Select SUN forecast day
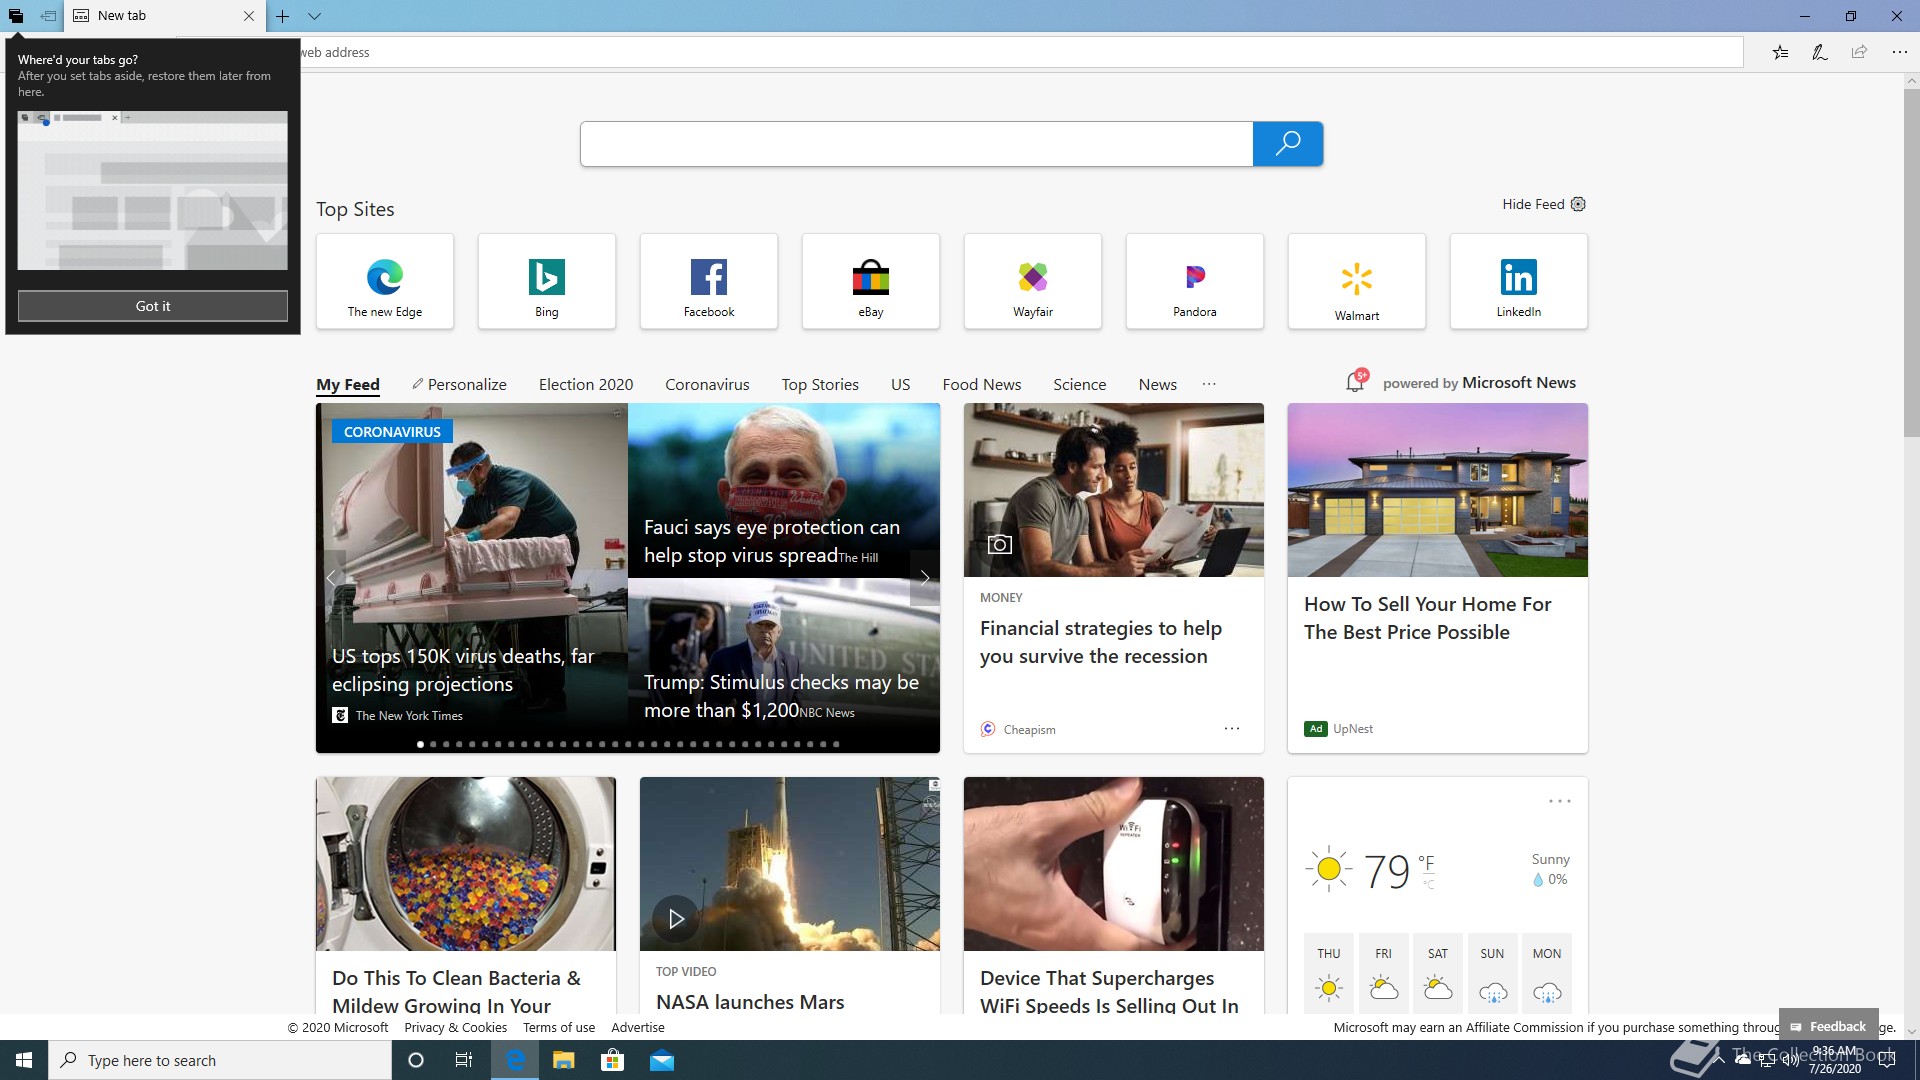This screenshot has height=1080, width=1920. click(1492, 973)
